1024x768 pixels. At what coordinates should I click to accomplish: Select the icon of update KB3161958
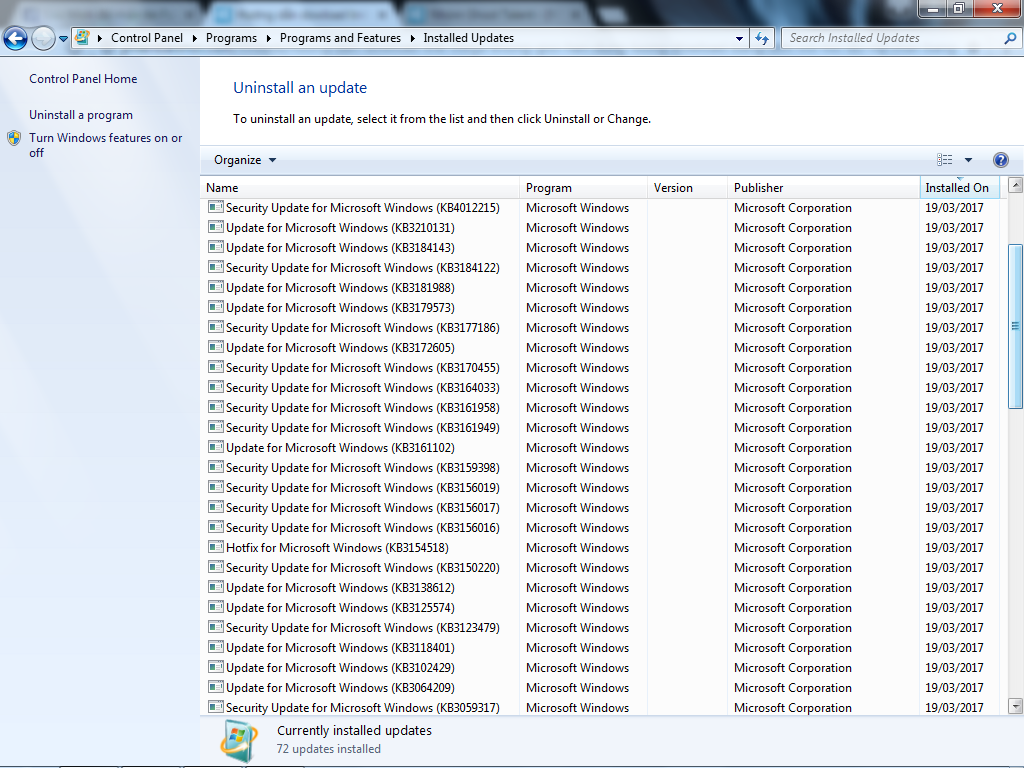click(216, 407)
